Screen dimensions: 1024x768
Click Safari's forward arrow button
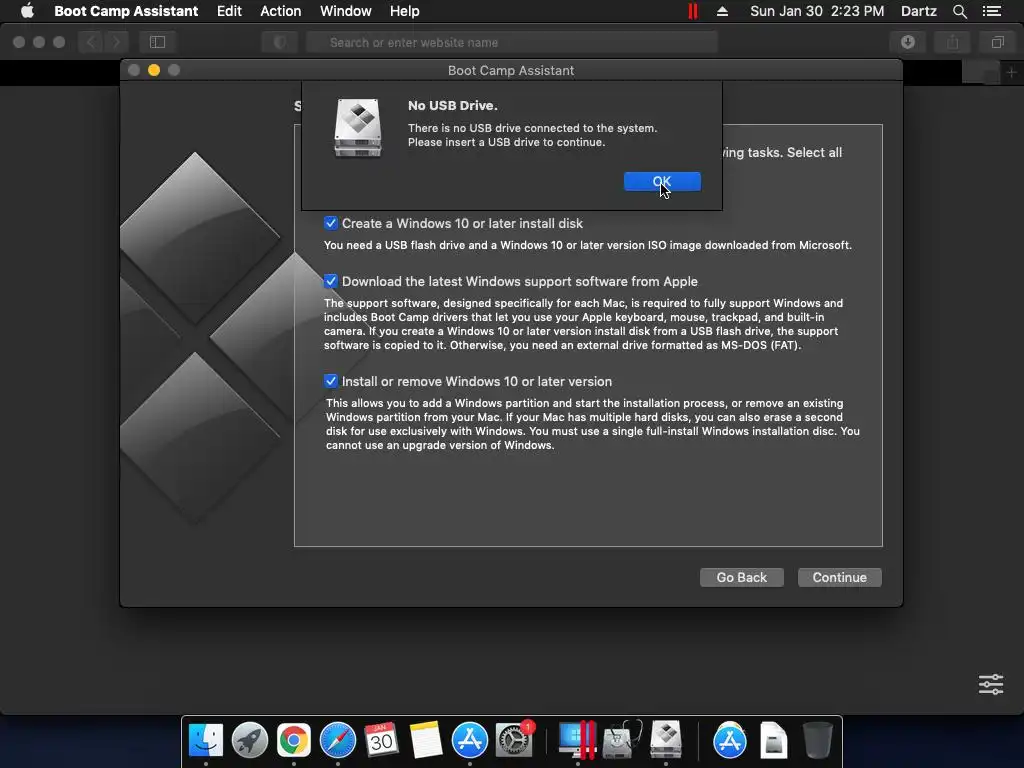pos(116,42)
